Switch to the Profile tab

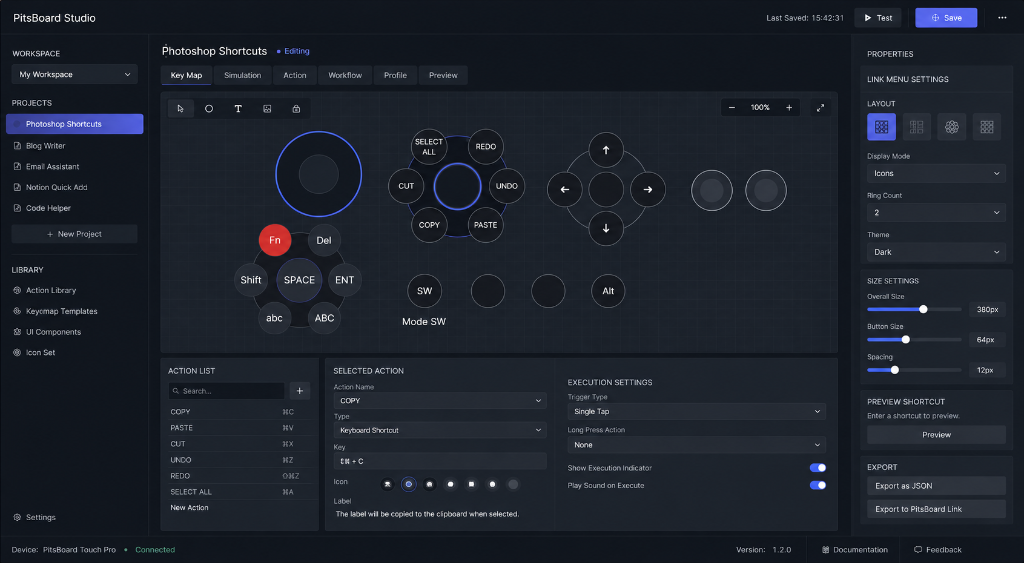point(395,75)
